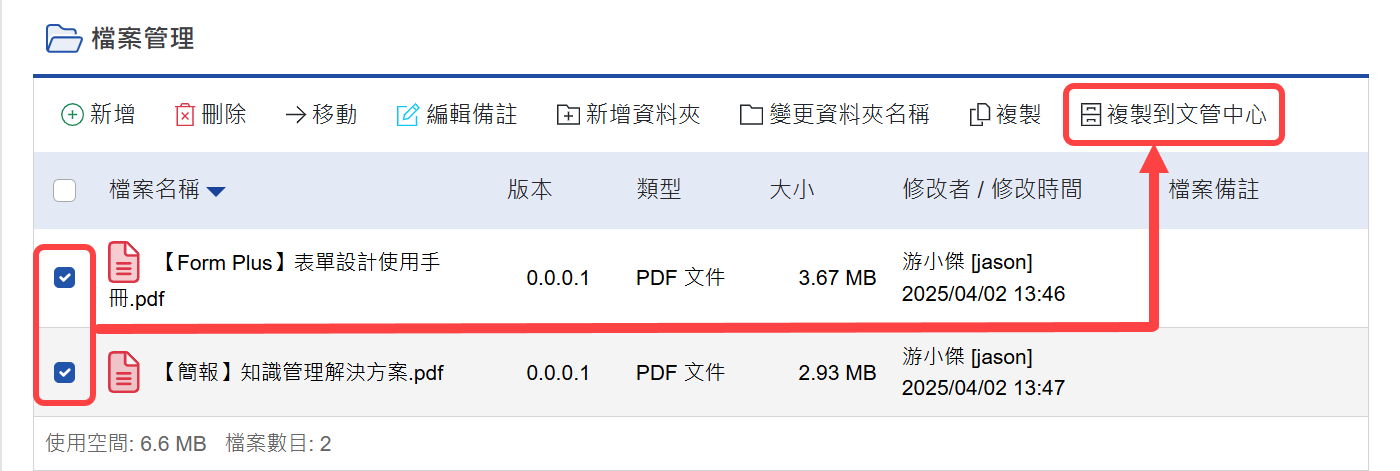Click the 檔案名稱 column header
Screen dimensions: 1400x471
pyautogui.click(x=154, y=190)
